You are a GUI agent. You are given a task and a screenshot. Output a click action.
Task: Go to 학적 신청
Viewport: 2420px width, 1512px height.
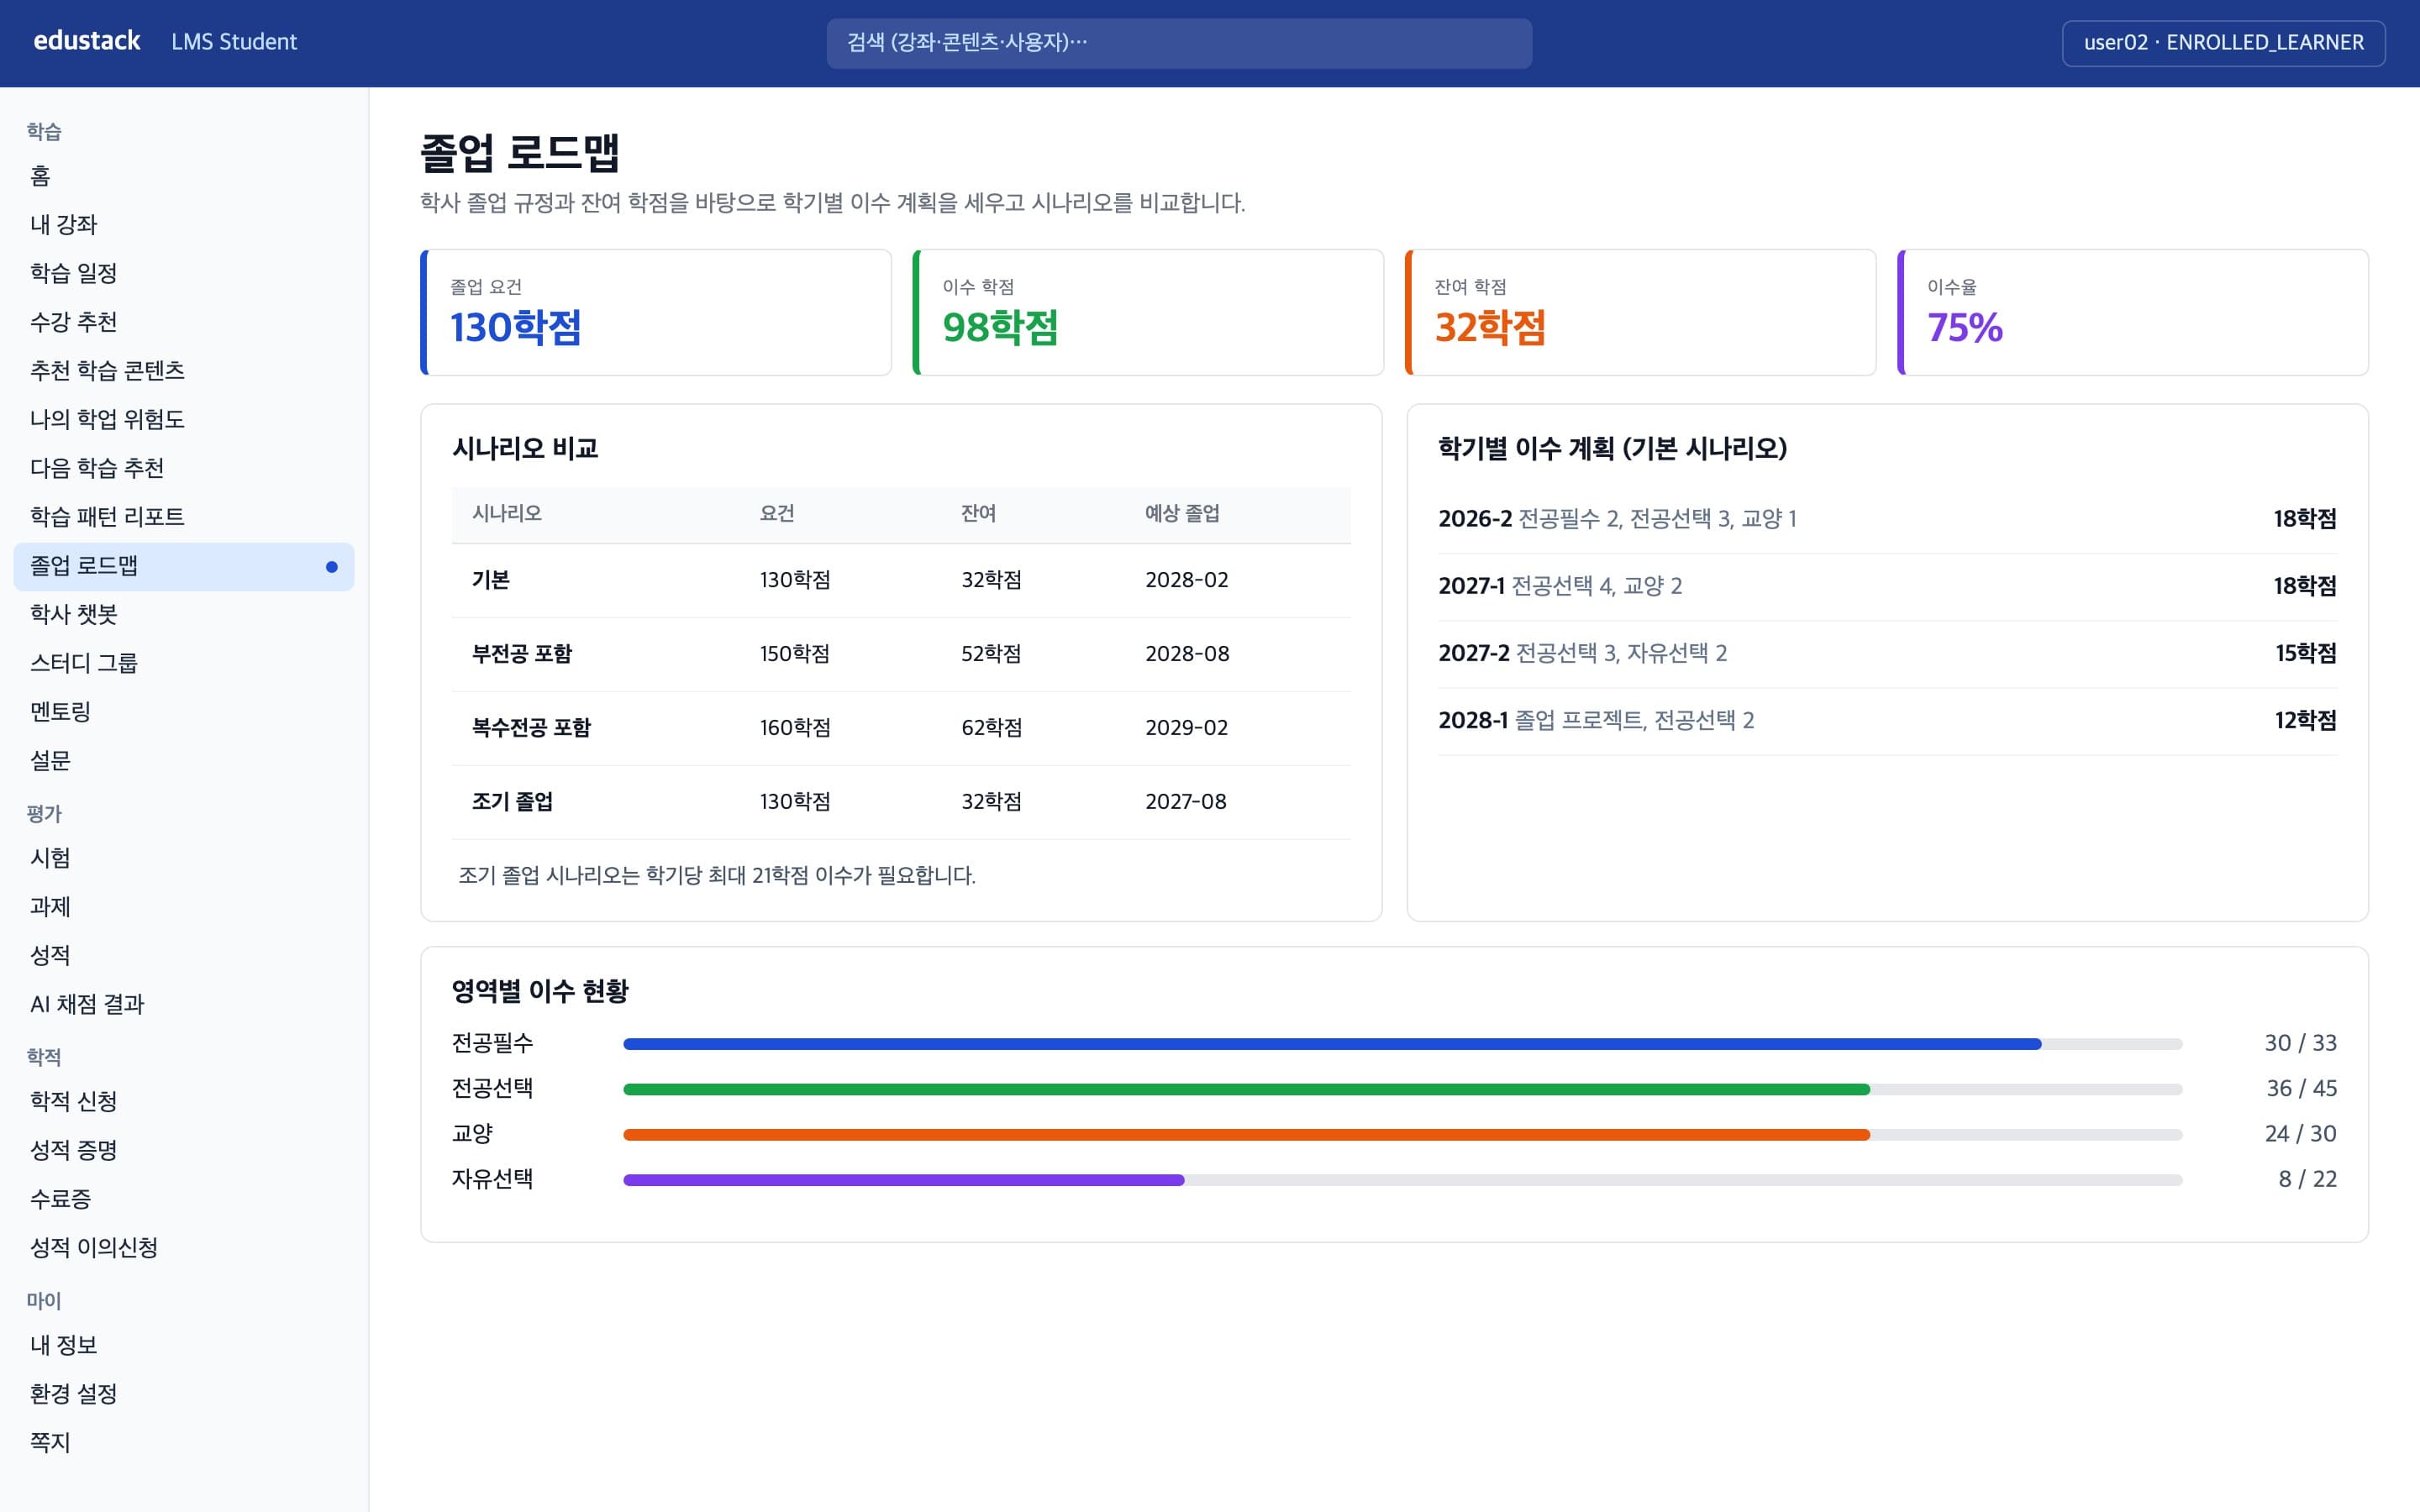click(x=184, y=1101)
